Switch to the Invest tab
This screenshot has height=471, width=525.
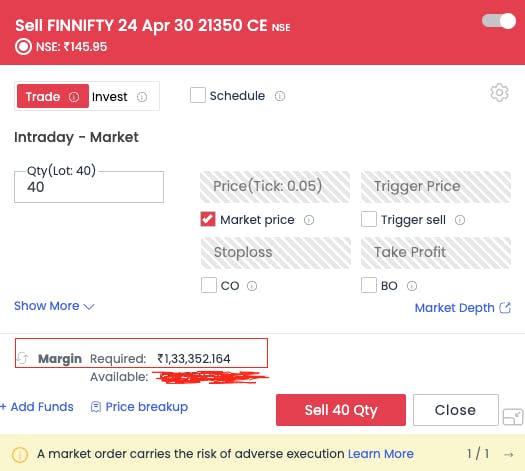(x=120, y=97)
